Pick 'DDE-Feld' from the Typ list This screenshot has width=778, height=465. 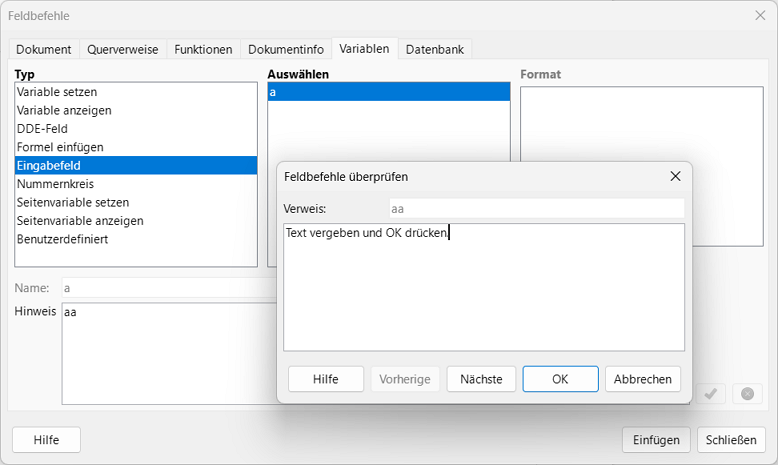[42, 129]
